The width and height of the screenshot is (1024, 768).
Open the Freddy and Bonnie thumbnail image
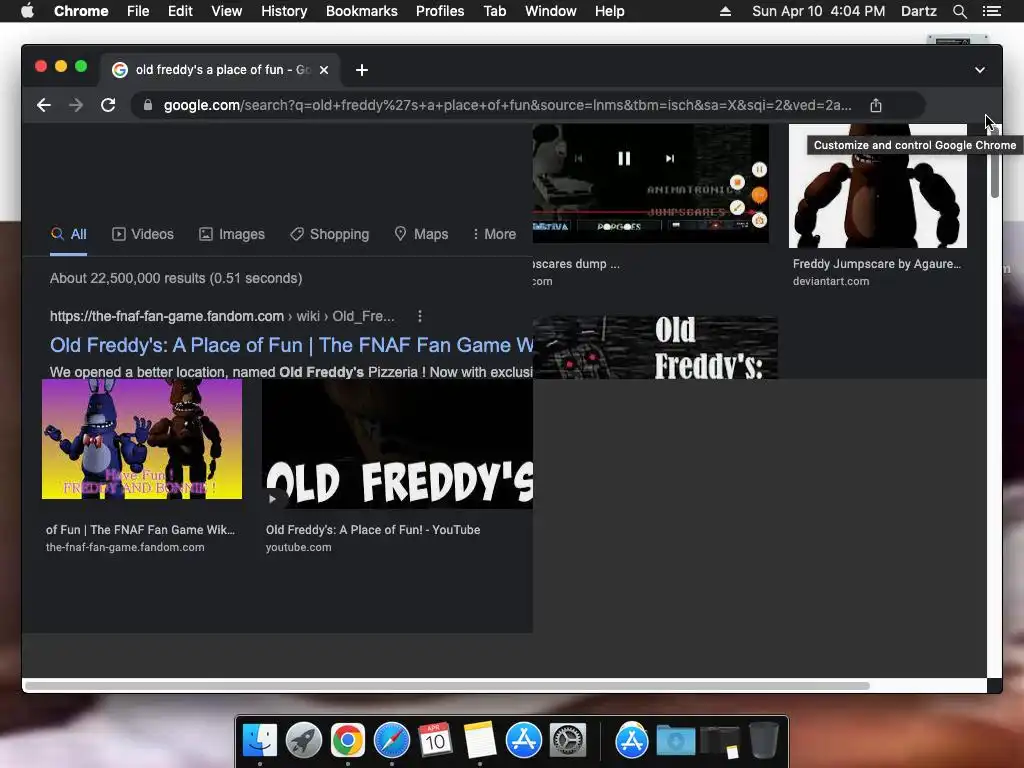(x=142, y=439)
